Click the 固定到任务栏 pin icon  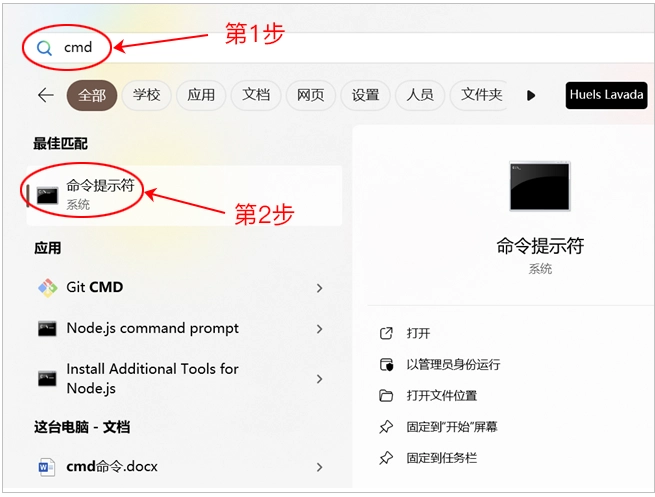(386, 458)
